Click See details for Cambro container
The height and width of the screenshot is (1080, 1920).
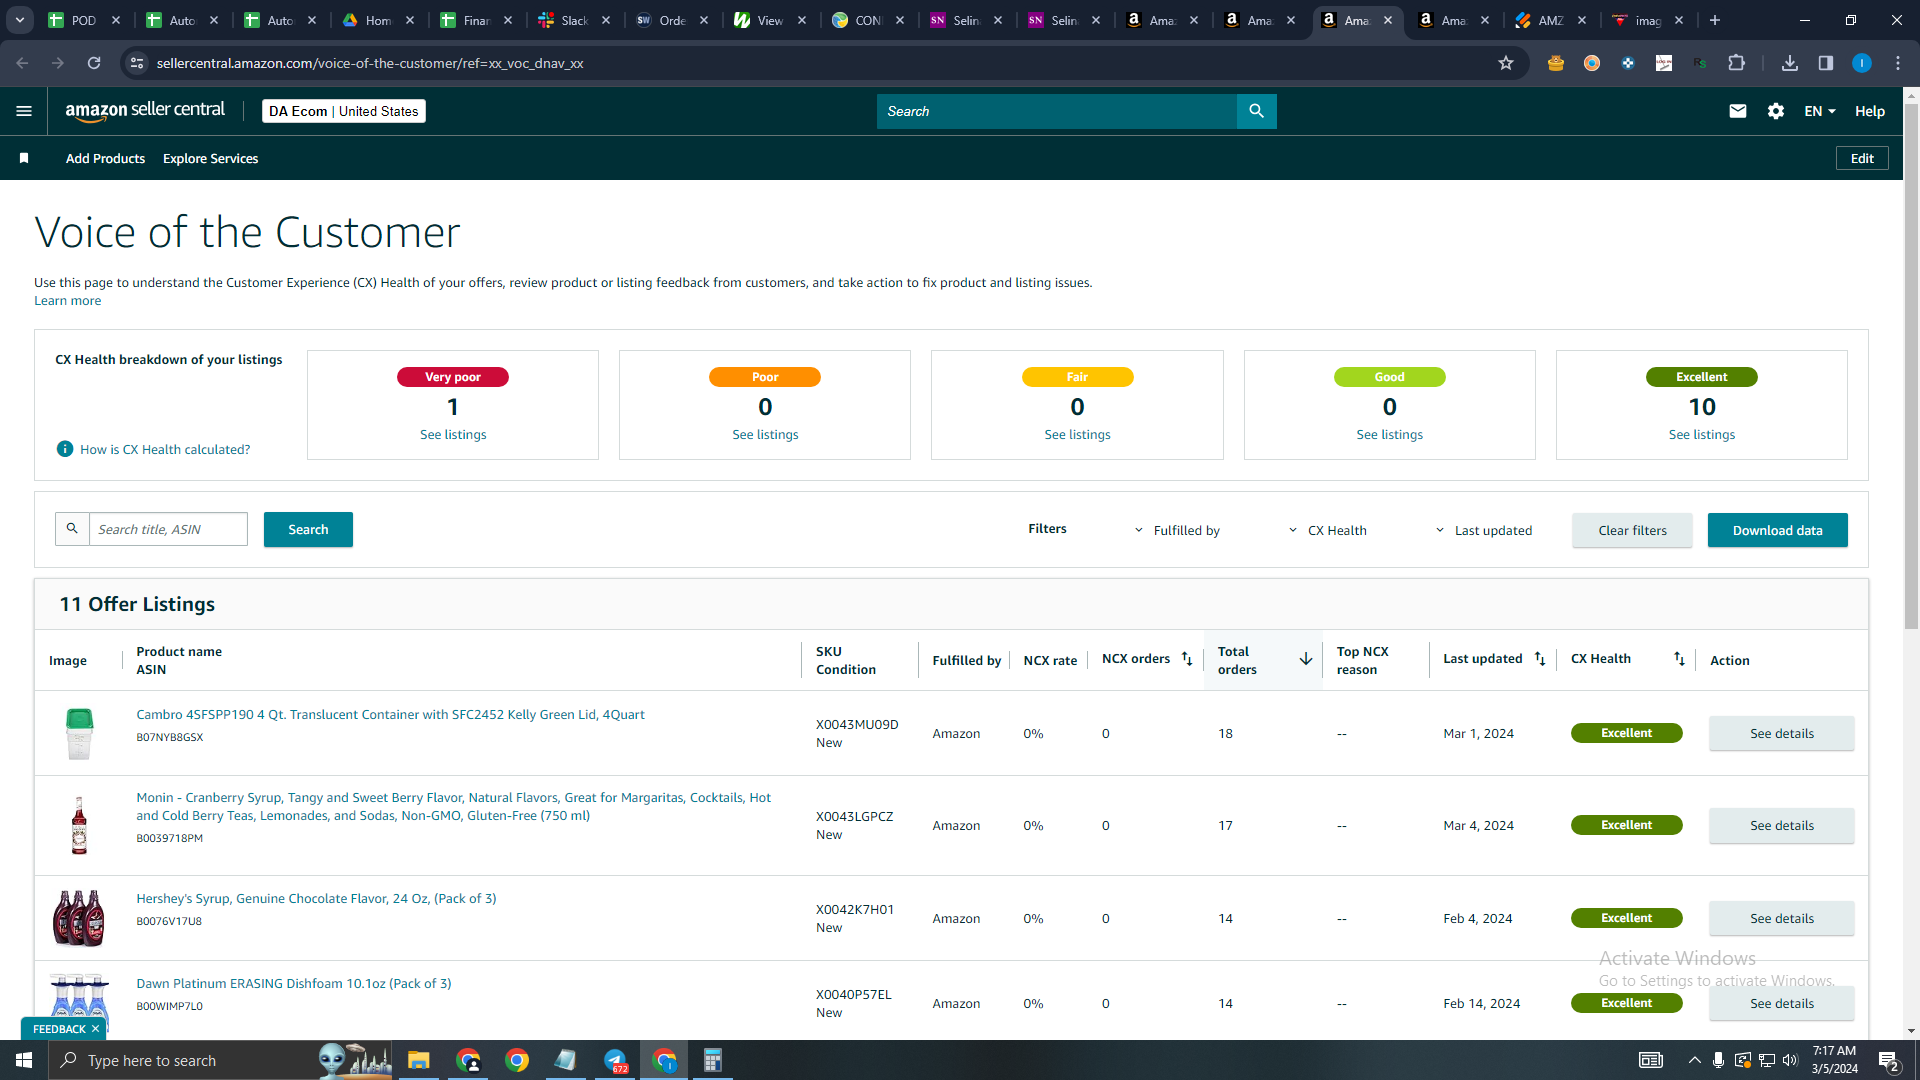(1781, 733)
